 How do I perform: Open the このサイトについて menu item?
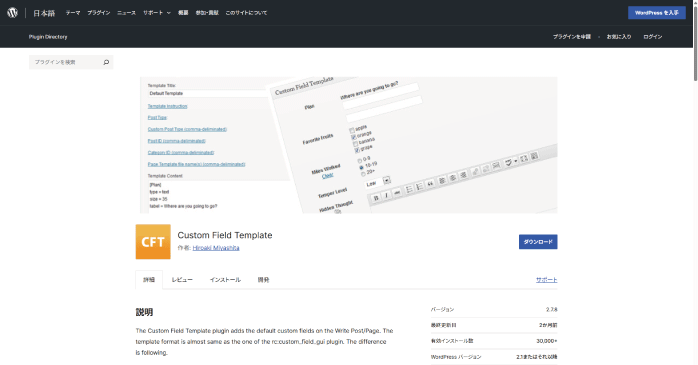coord(246,13)
